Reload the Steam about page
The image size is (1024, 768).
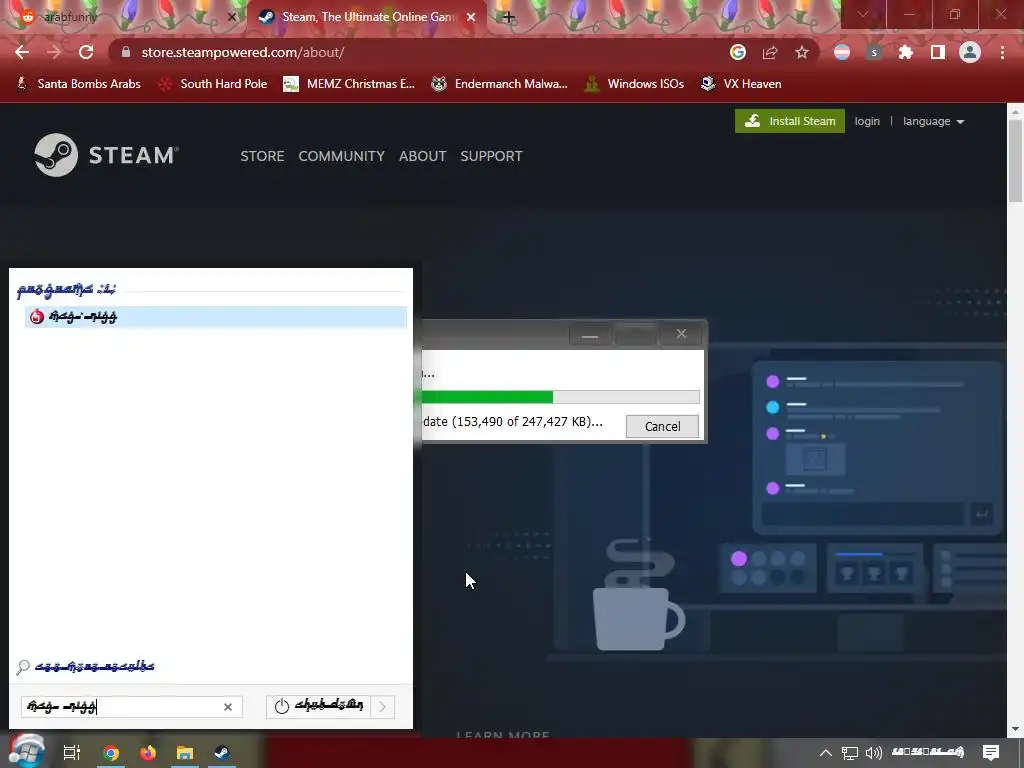click(86, 52)
